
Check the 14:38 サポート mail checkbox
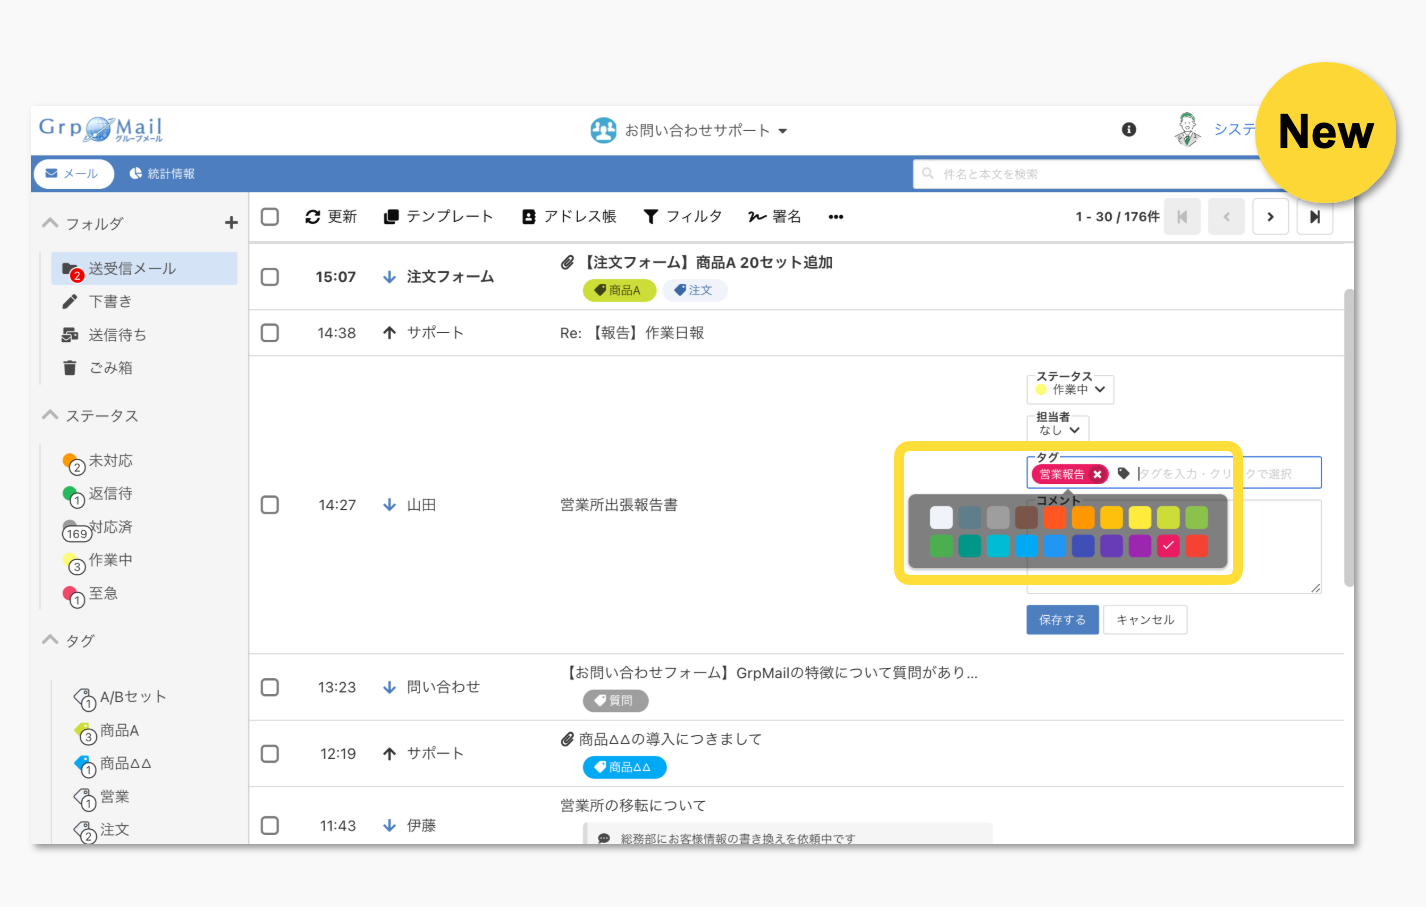click(x=270, y=333)
